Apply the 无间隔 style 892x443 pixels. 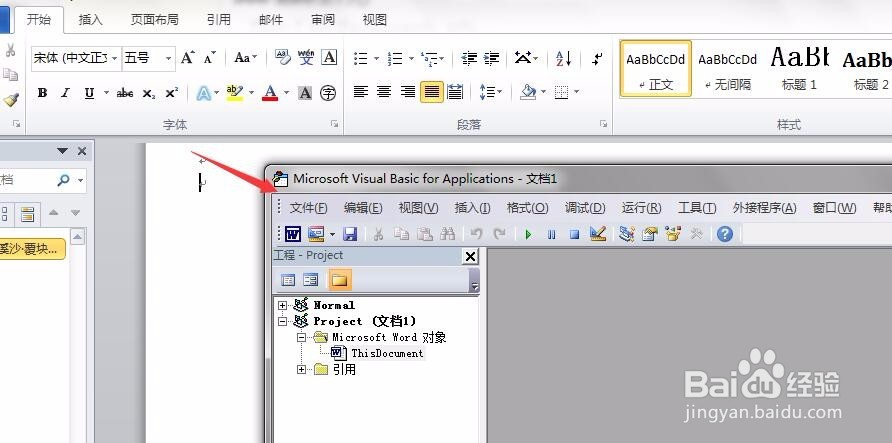728,68
